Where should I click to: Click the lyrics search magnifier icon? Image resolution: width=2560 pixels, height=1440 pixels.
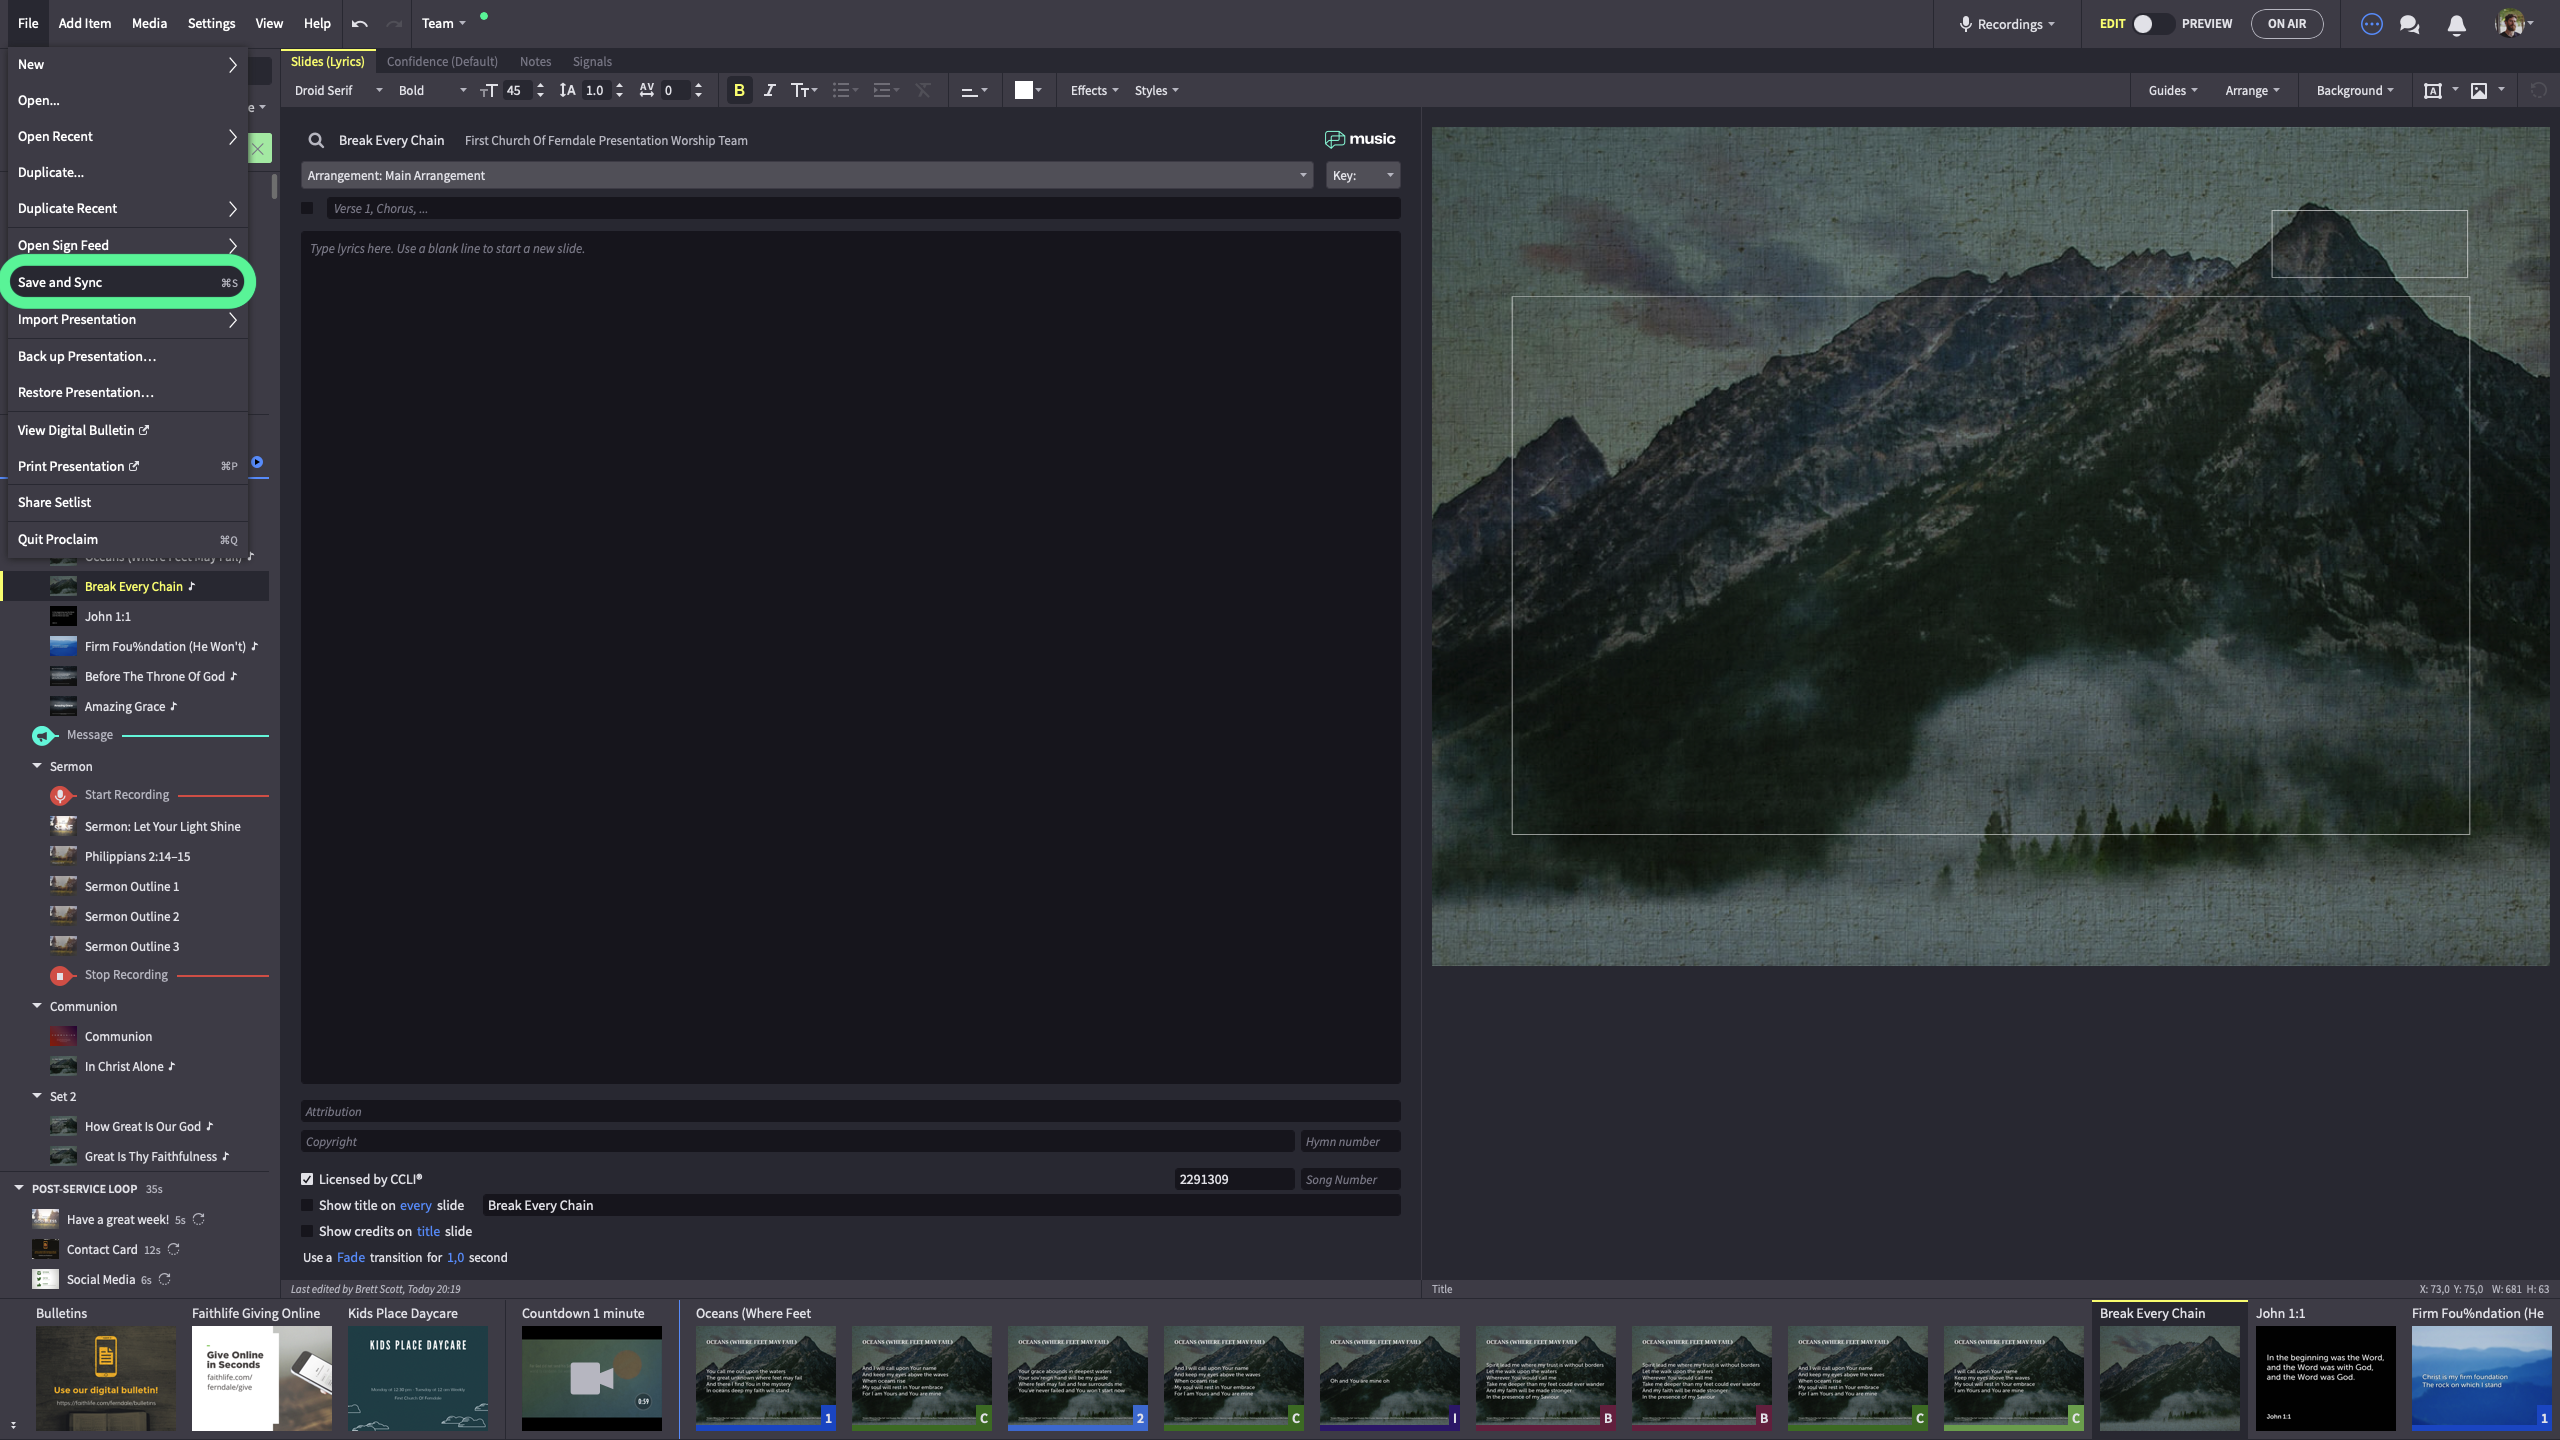point(316,141)
